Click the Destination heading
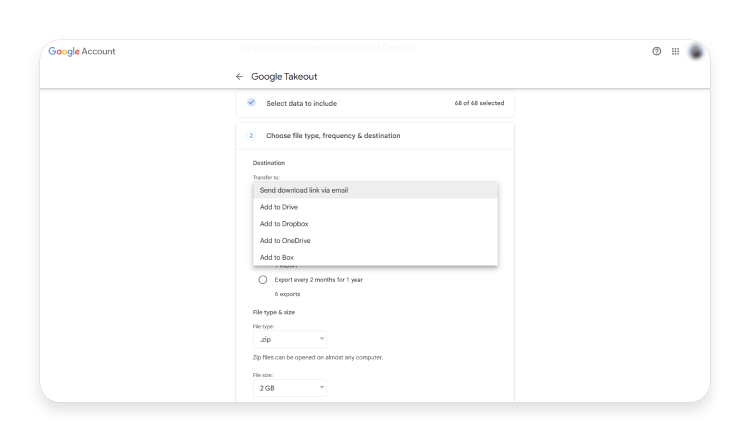751x443 pixels. [269, 163]
